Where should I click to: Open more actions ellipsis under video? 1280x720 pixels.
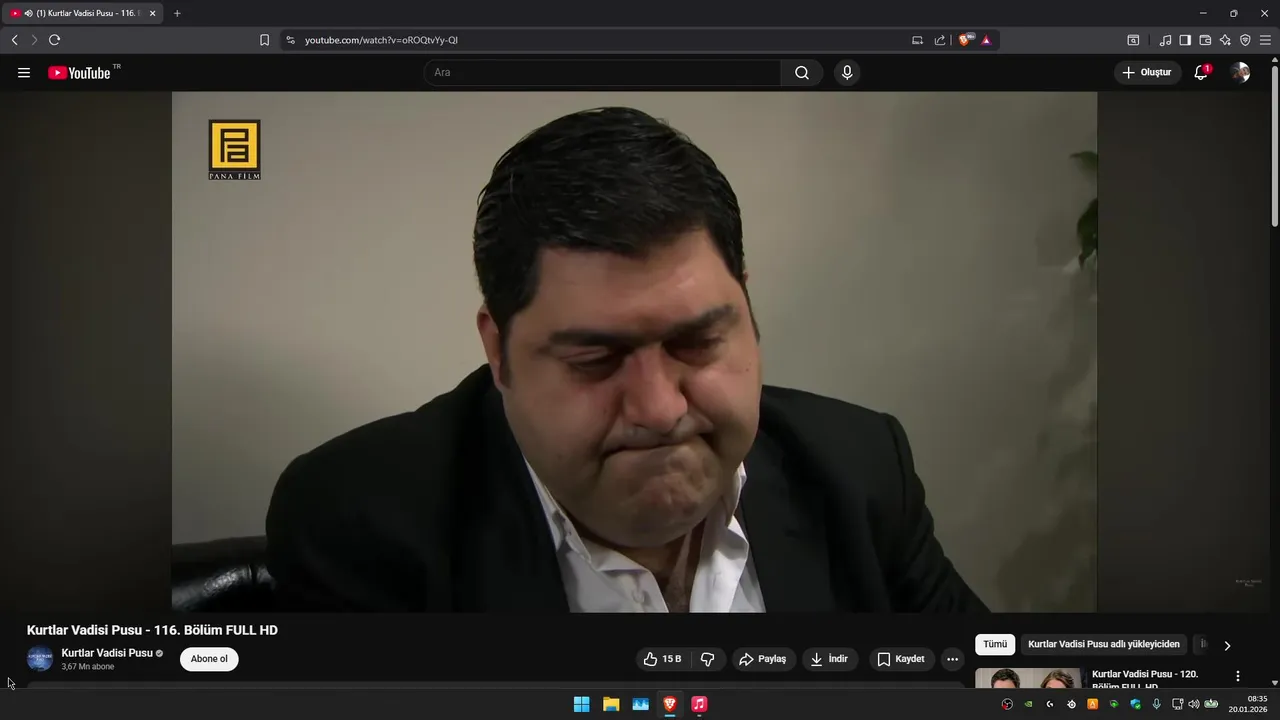coord(952,659)
